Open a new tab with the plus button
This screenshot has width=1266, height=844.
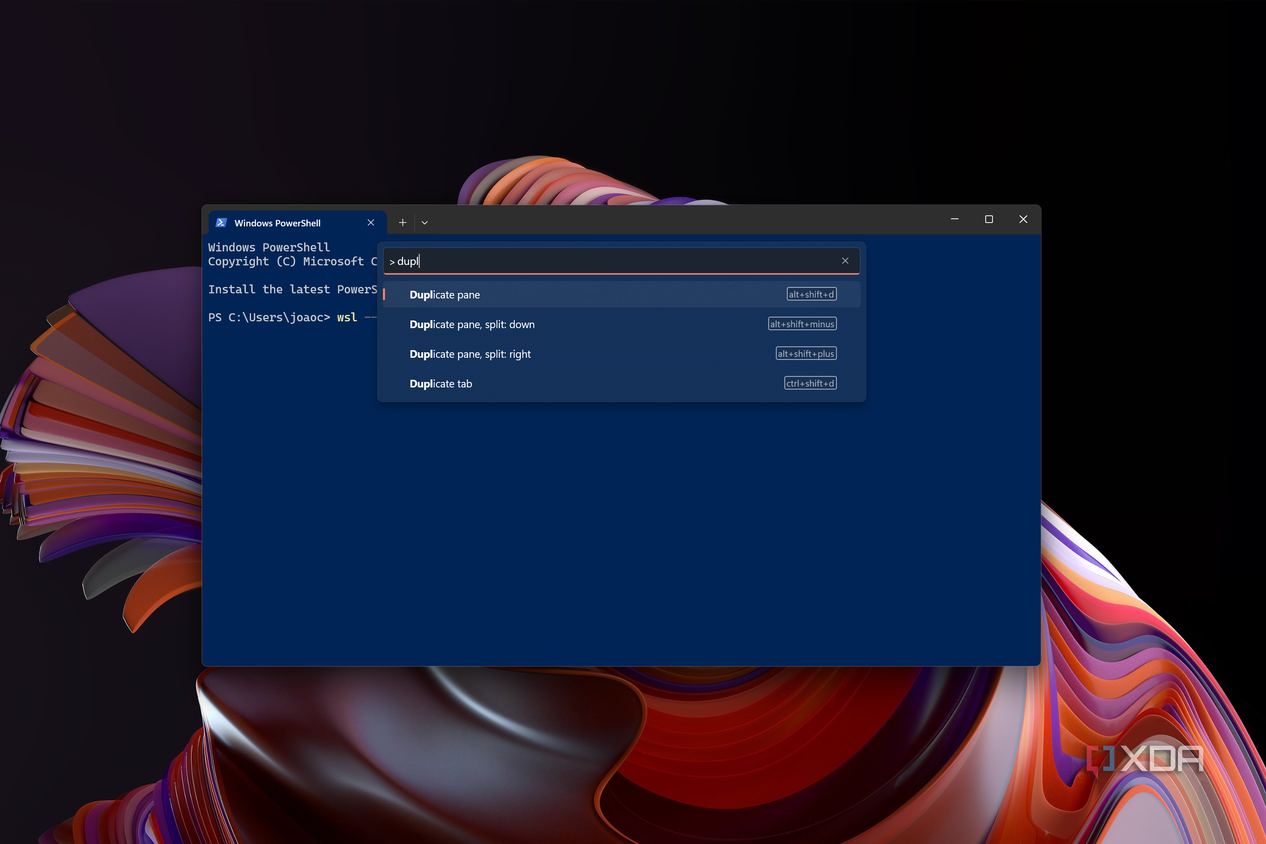point(403,223)
